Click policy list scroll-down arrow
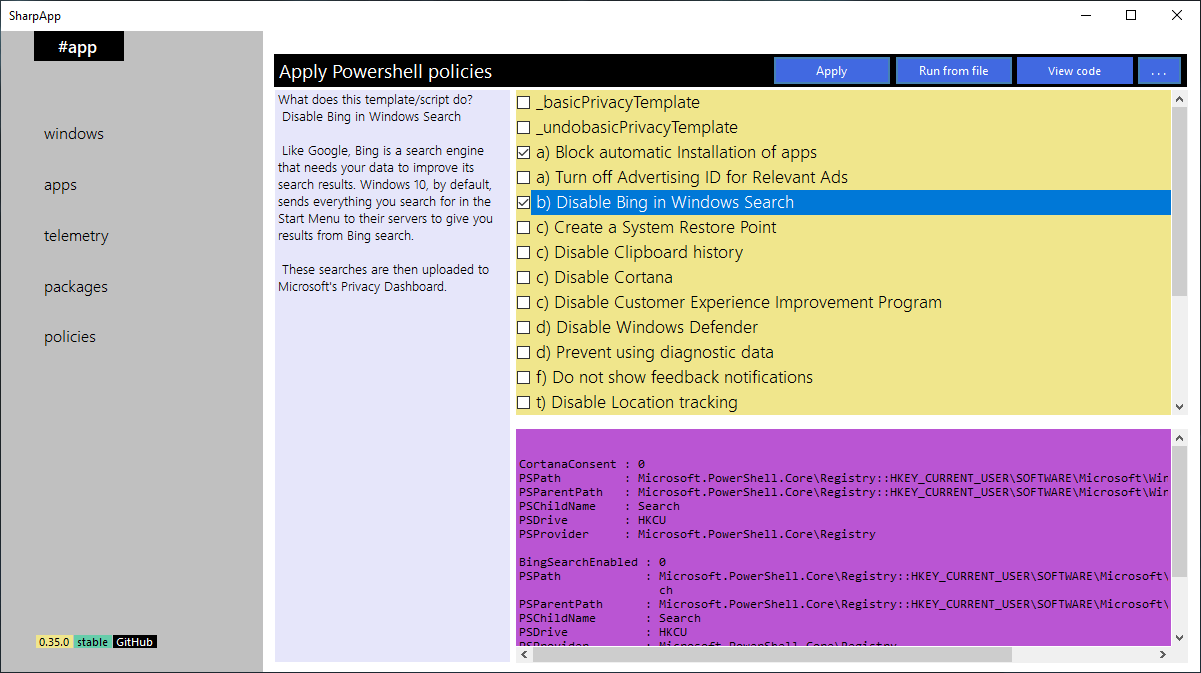Screen dimensions: 1201x673 (x=1179, y=407)
